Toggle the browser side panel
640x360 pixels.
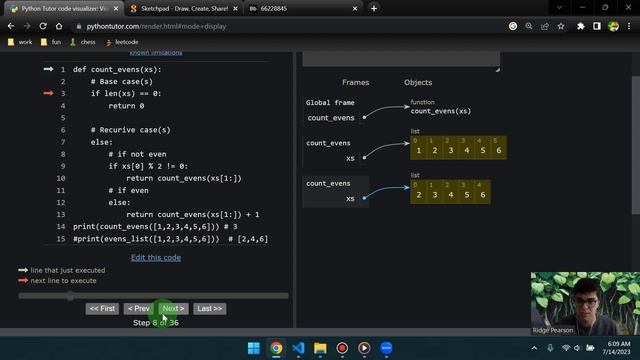click(x=597, y=26)
